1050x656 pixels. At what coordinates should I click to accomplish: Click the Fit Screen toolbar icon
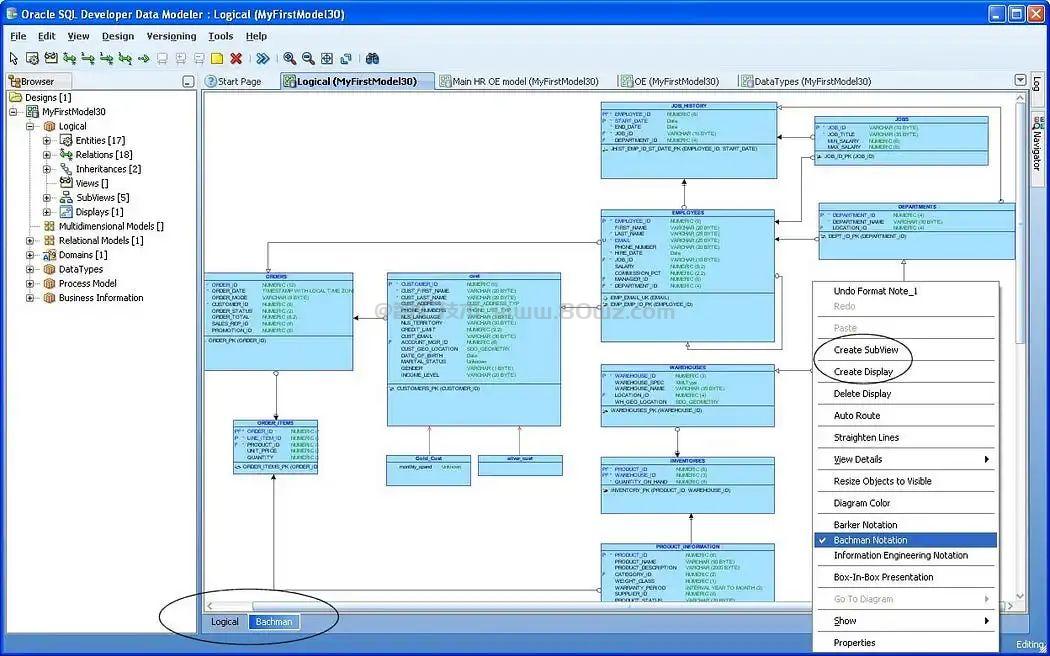(327, 59)
